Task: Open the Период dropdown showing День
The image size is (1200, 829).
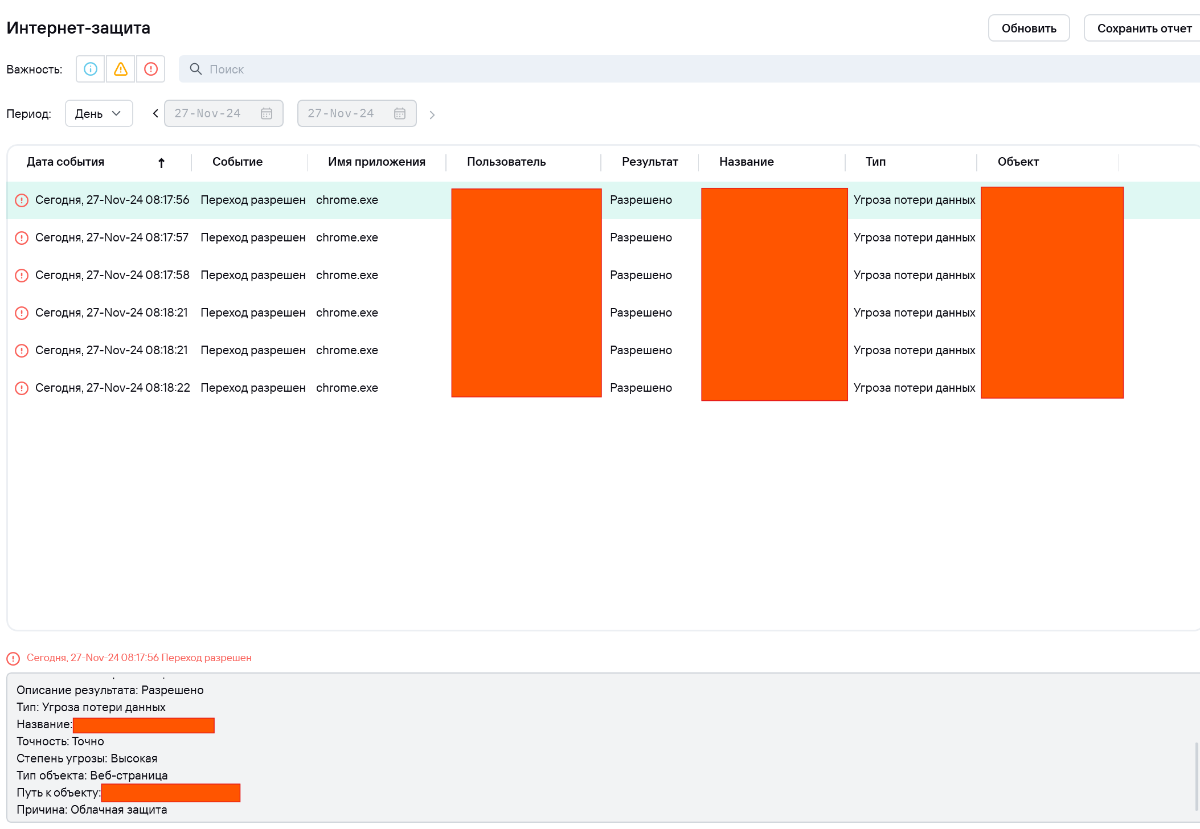Action: 99,114
